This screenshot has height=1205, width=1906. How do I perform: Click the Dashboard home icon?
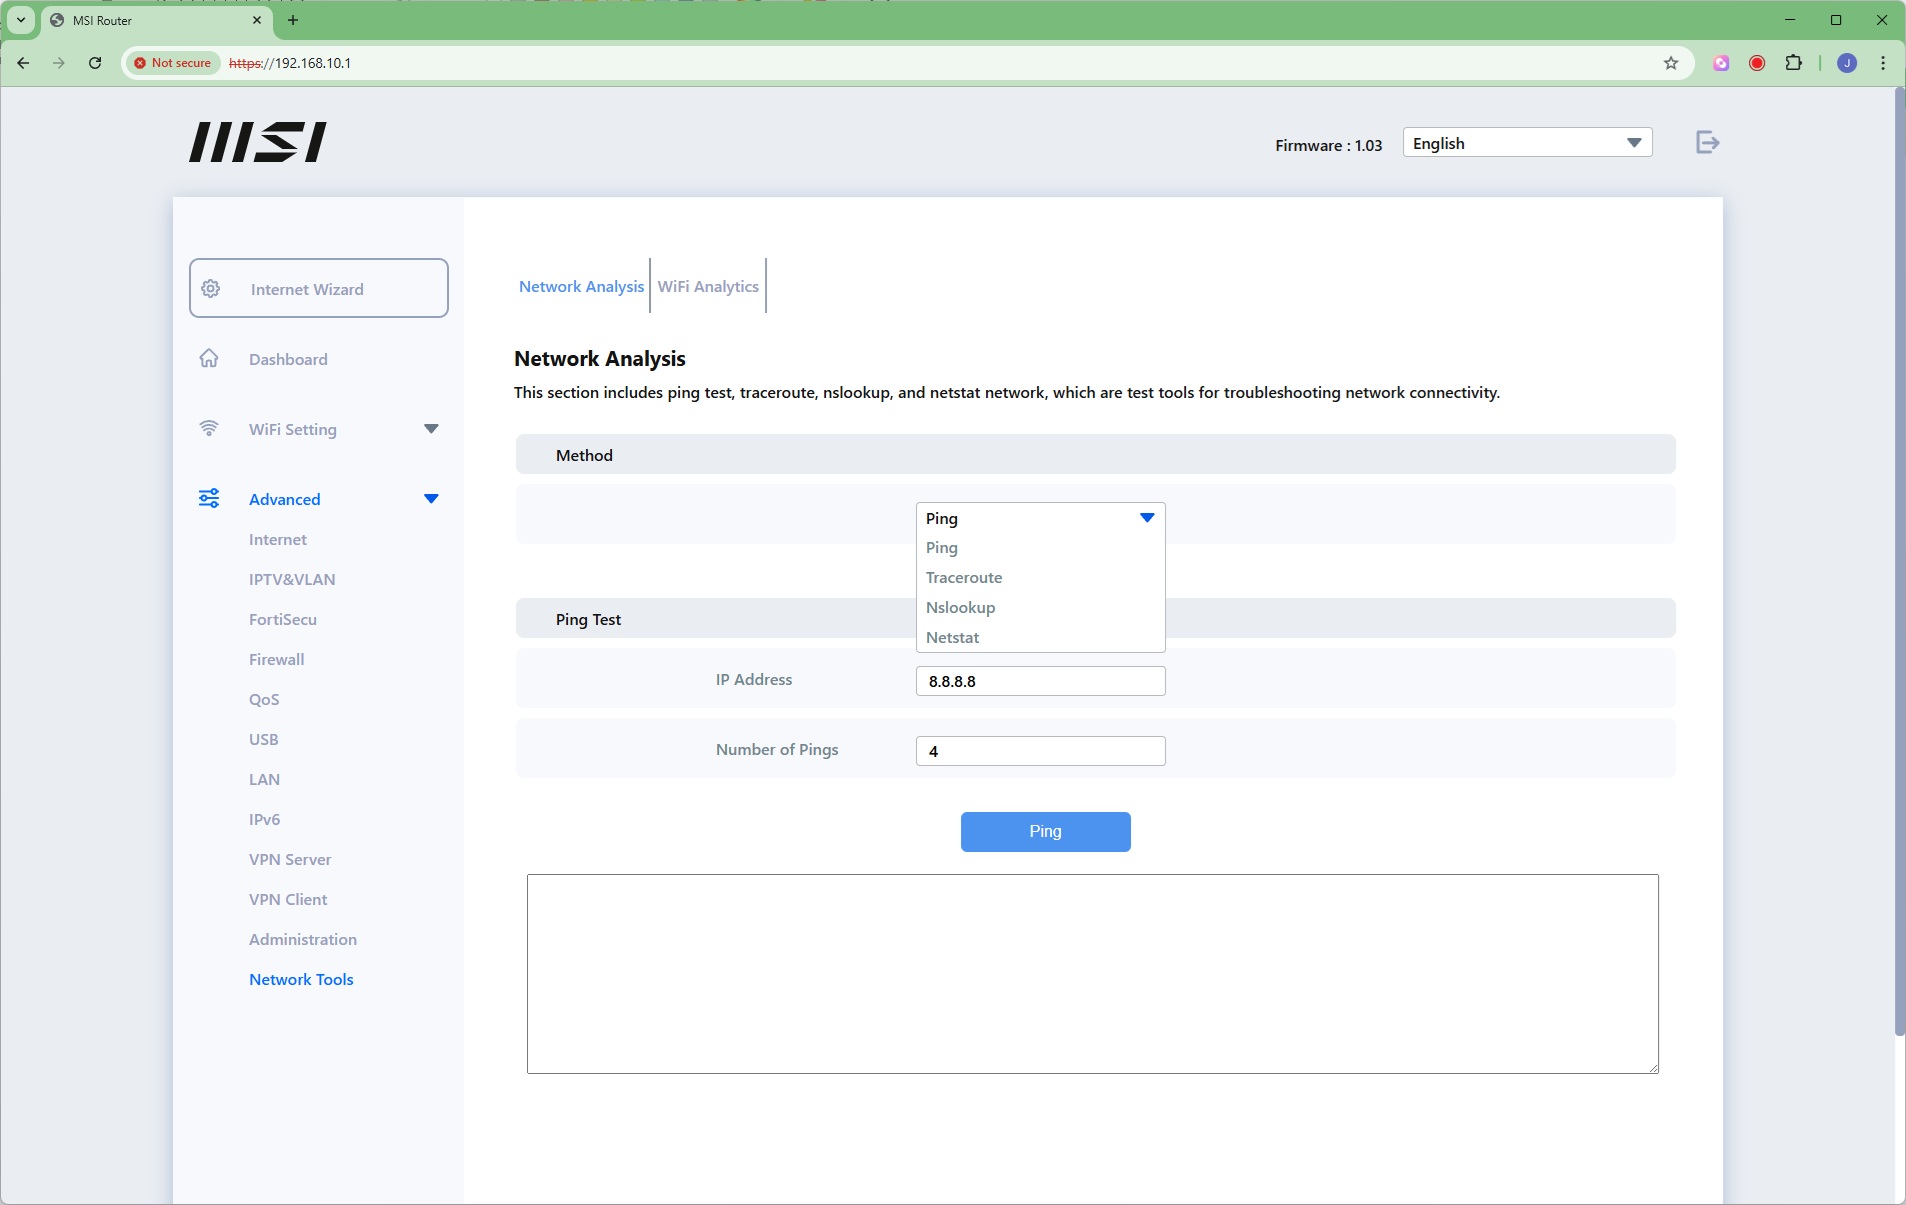[209, 359]
